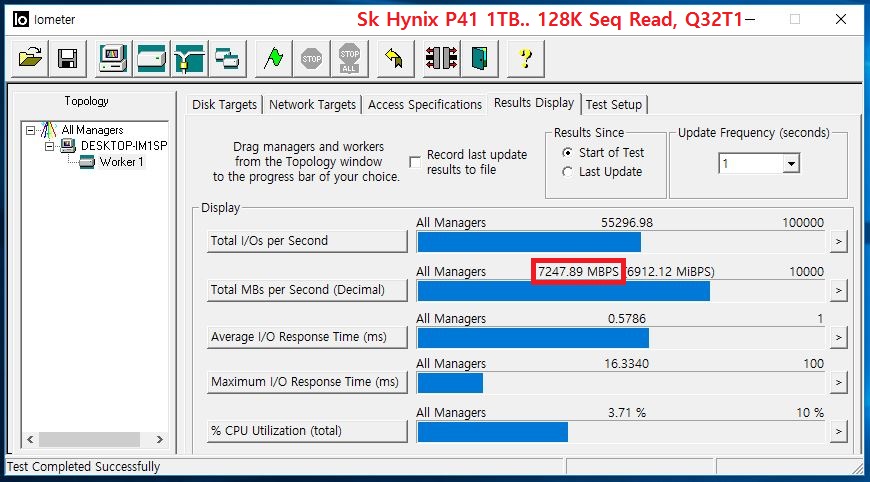Go to Access Specifications tab
This screenshot has width=870, height=482.
[424, 104]
